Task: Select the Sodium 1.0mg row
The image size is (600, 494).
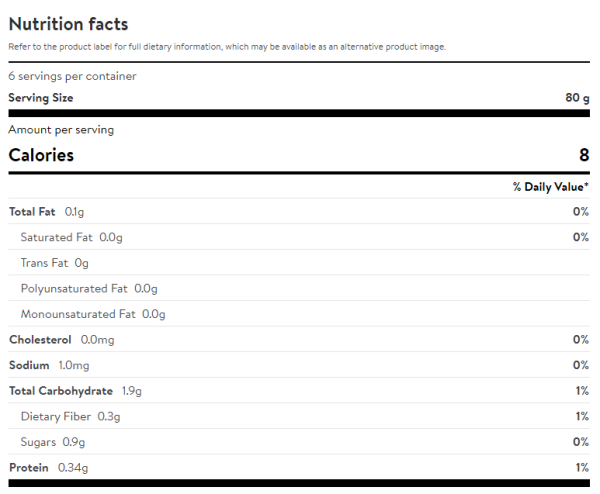Action: [x=49, y=365]
